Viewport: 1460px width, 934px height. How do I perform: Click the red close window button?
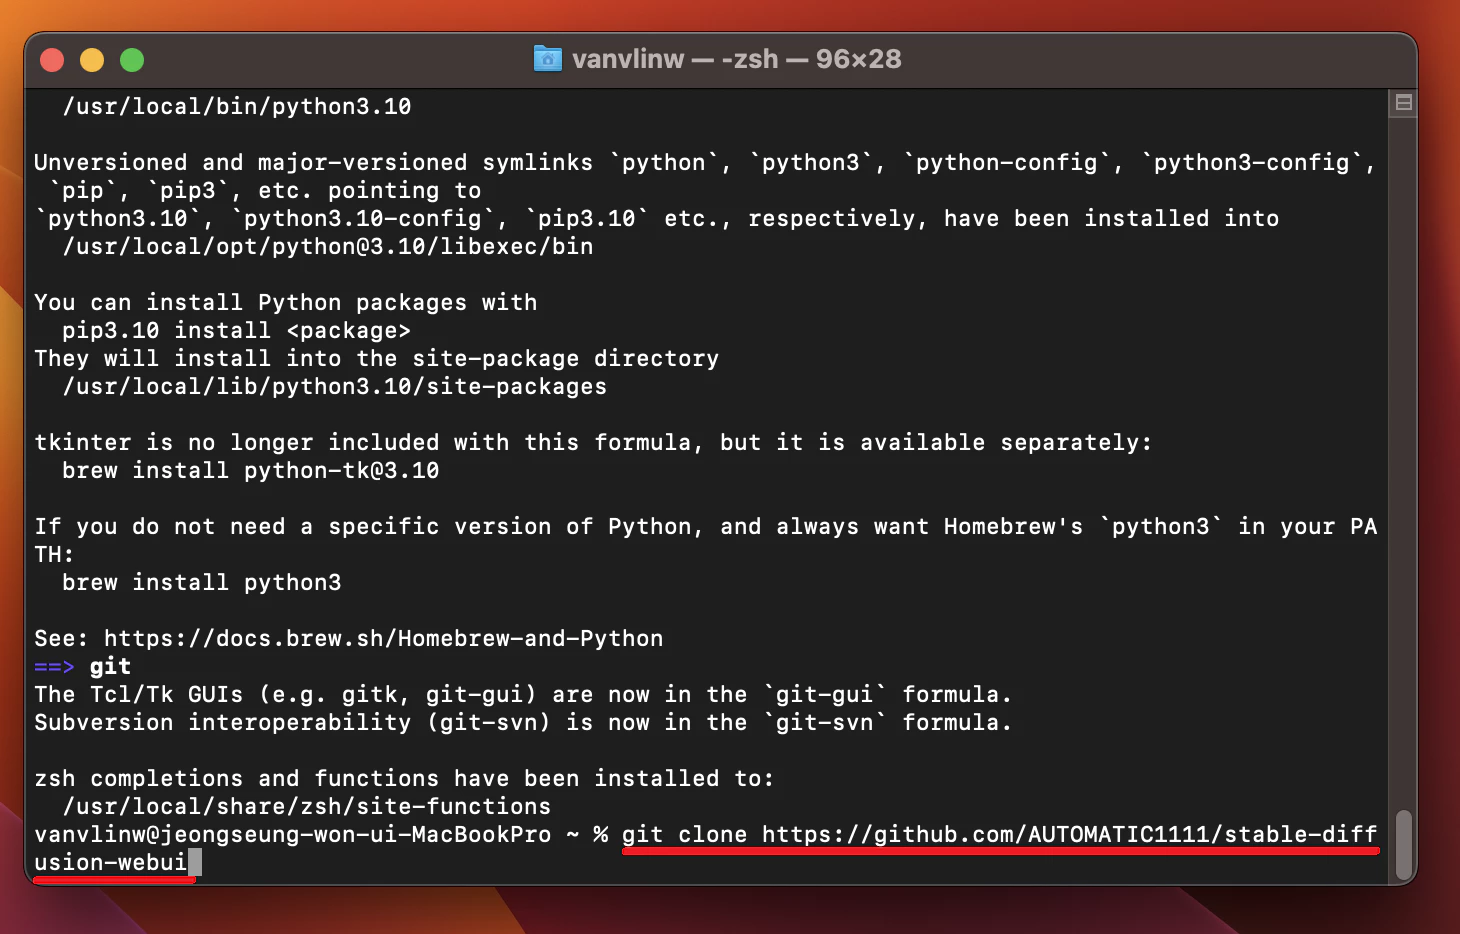coord(52,60)
